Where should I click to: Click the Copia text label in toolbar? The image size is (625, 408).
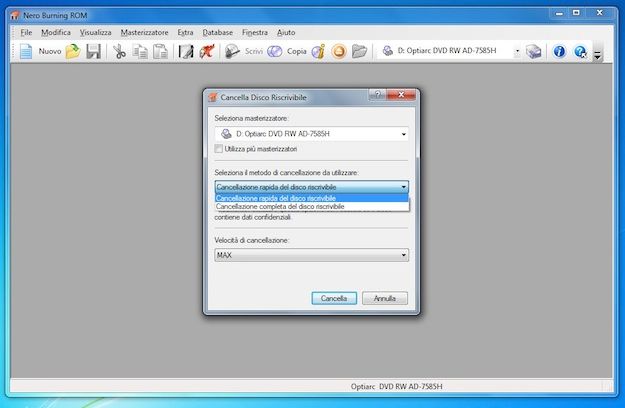(x=297, y=51)
